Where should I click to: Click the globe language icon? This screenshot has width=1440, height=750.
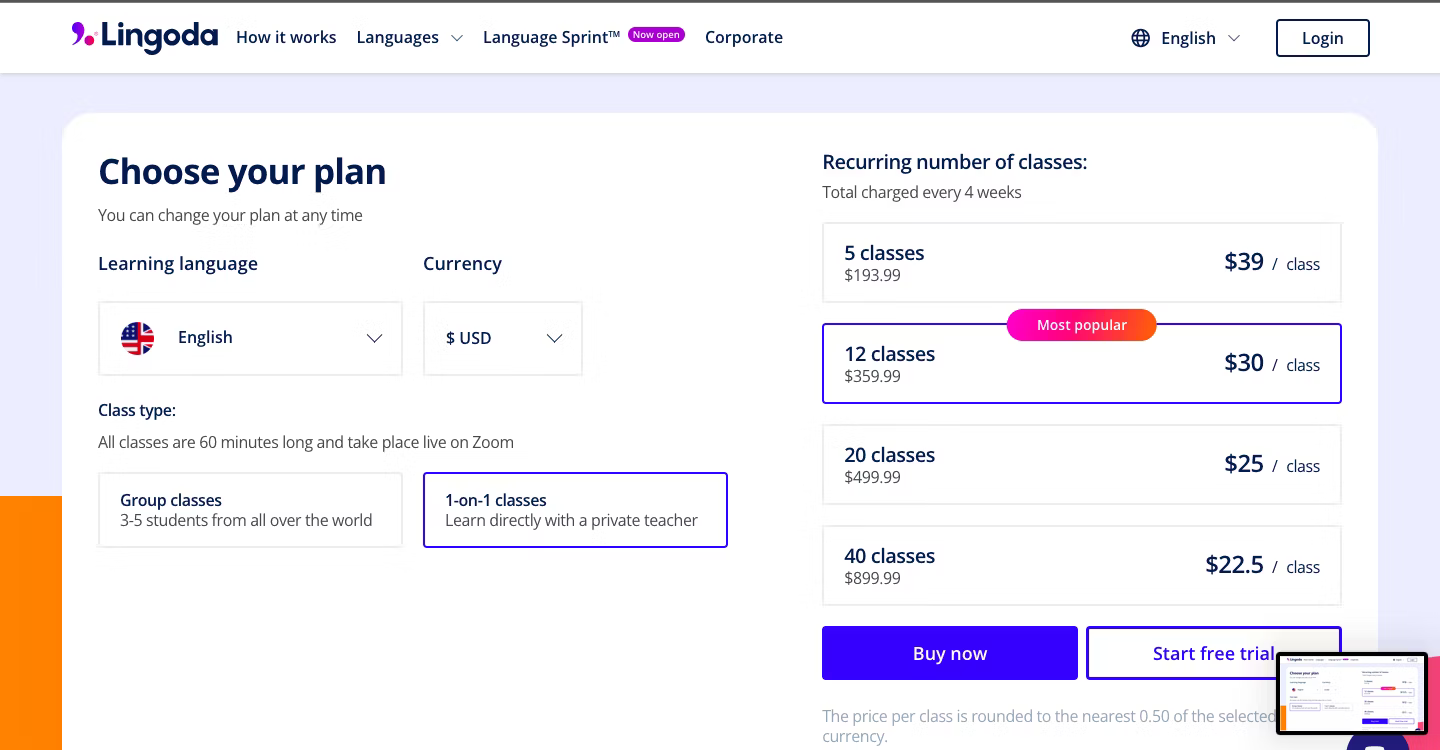pyautogui.click(x=1140, y=38)
